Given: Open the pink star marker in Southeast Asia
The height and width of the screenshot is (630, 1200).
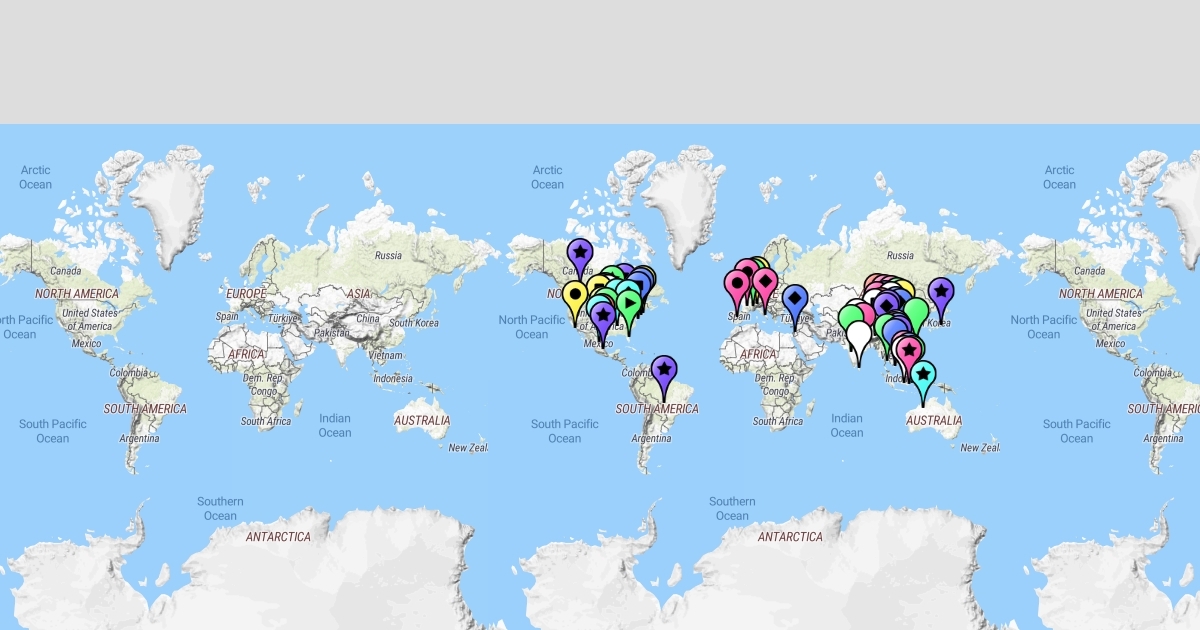Looking at the screenshot, I should point(909,351).
